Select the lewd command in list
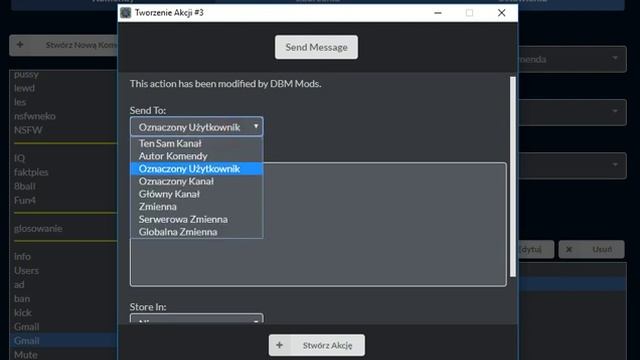This screenshot has width=640, height=360. pos(24,88)
